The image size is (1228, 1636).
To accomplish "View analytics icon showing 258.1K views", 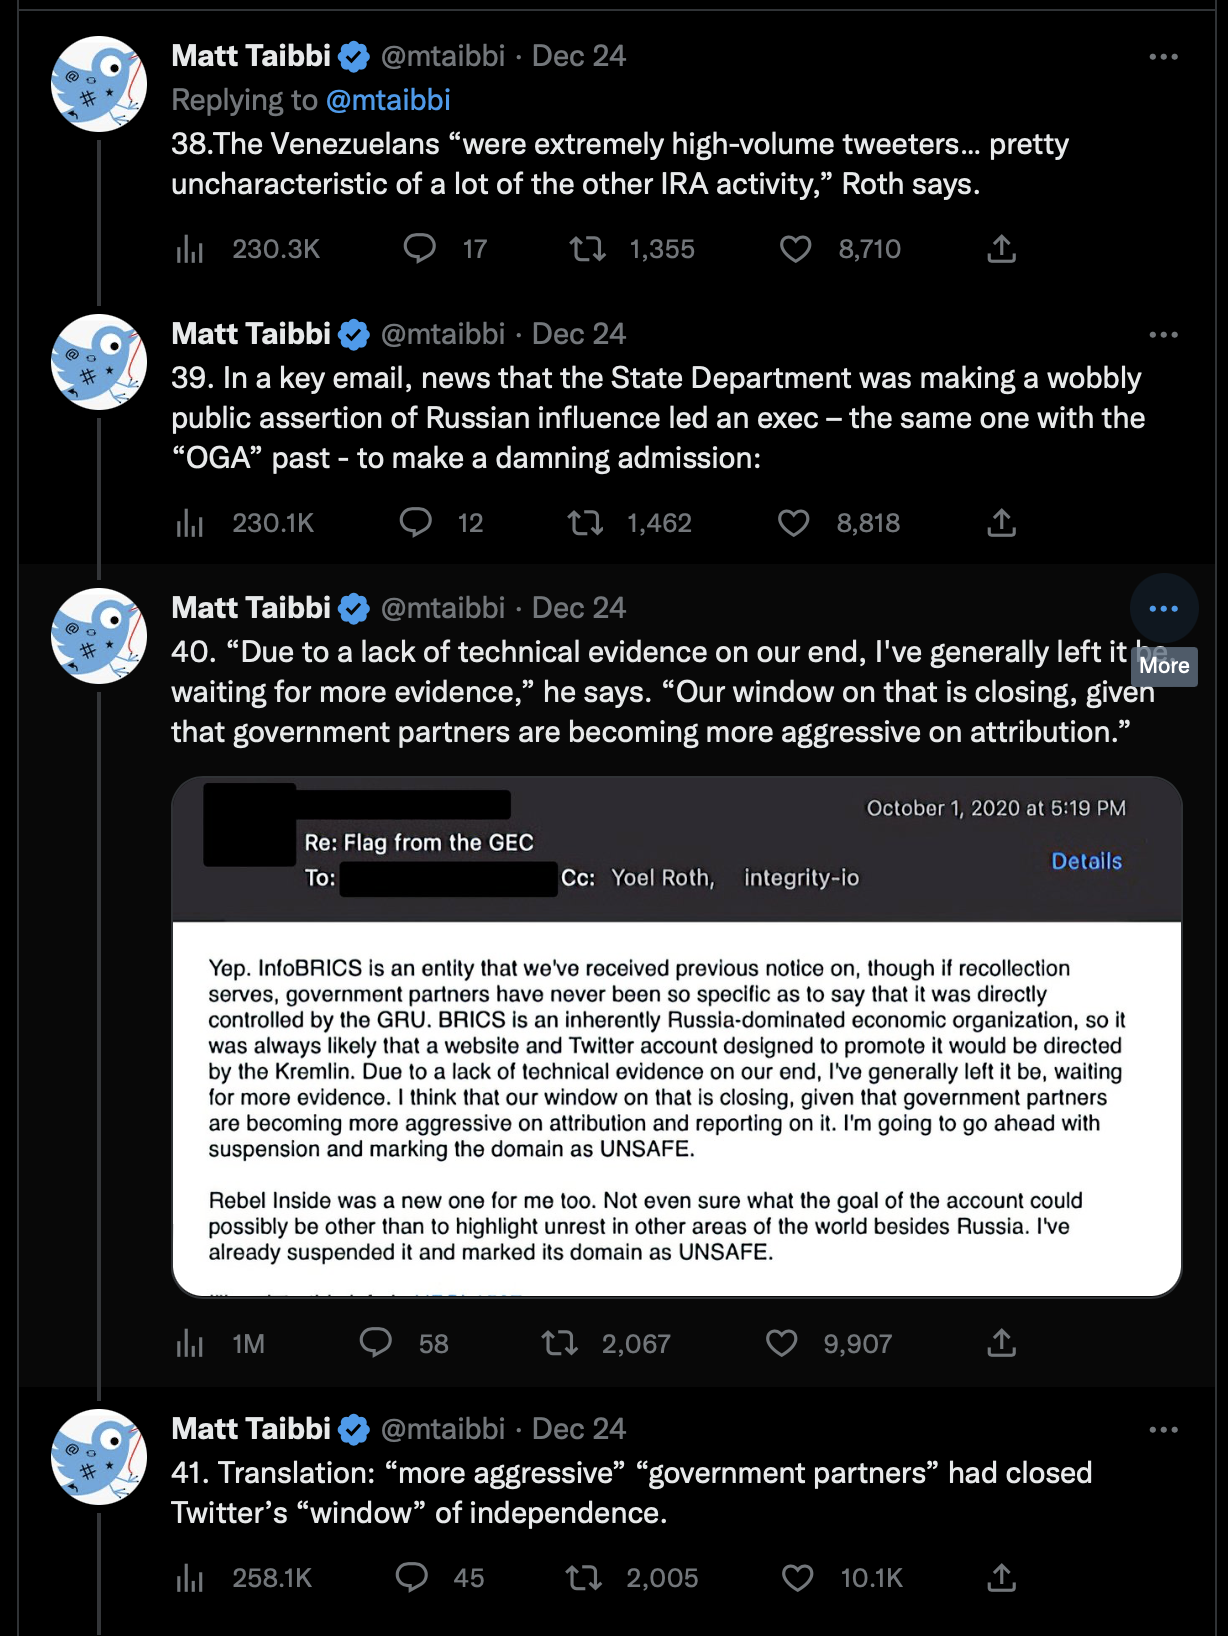I will pos(189,1578).
